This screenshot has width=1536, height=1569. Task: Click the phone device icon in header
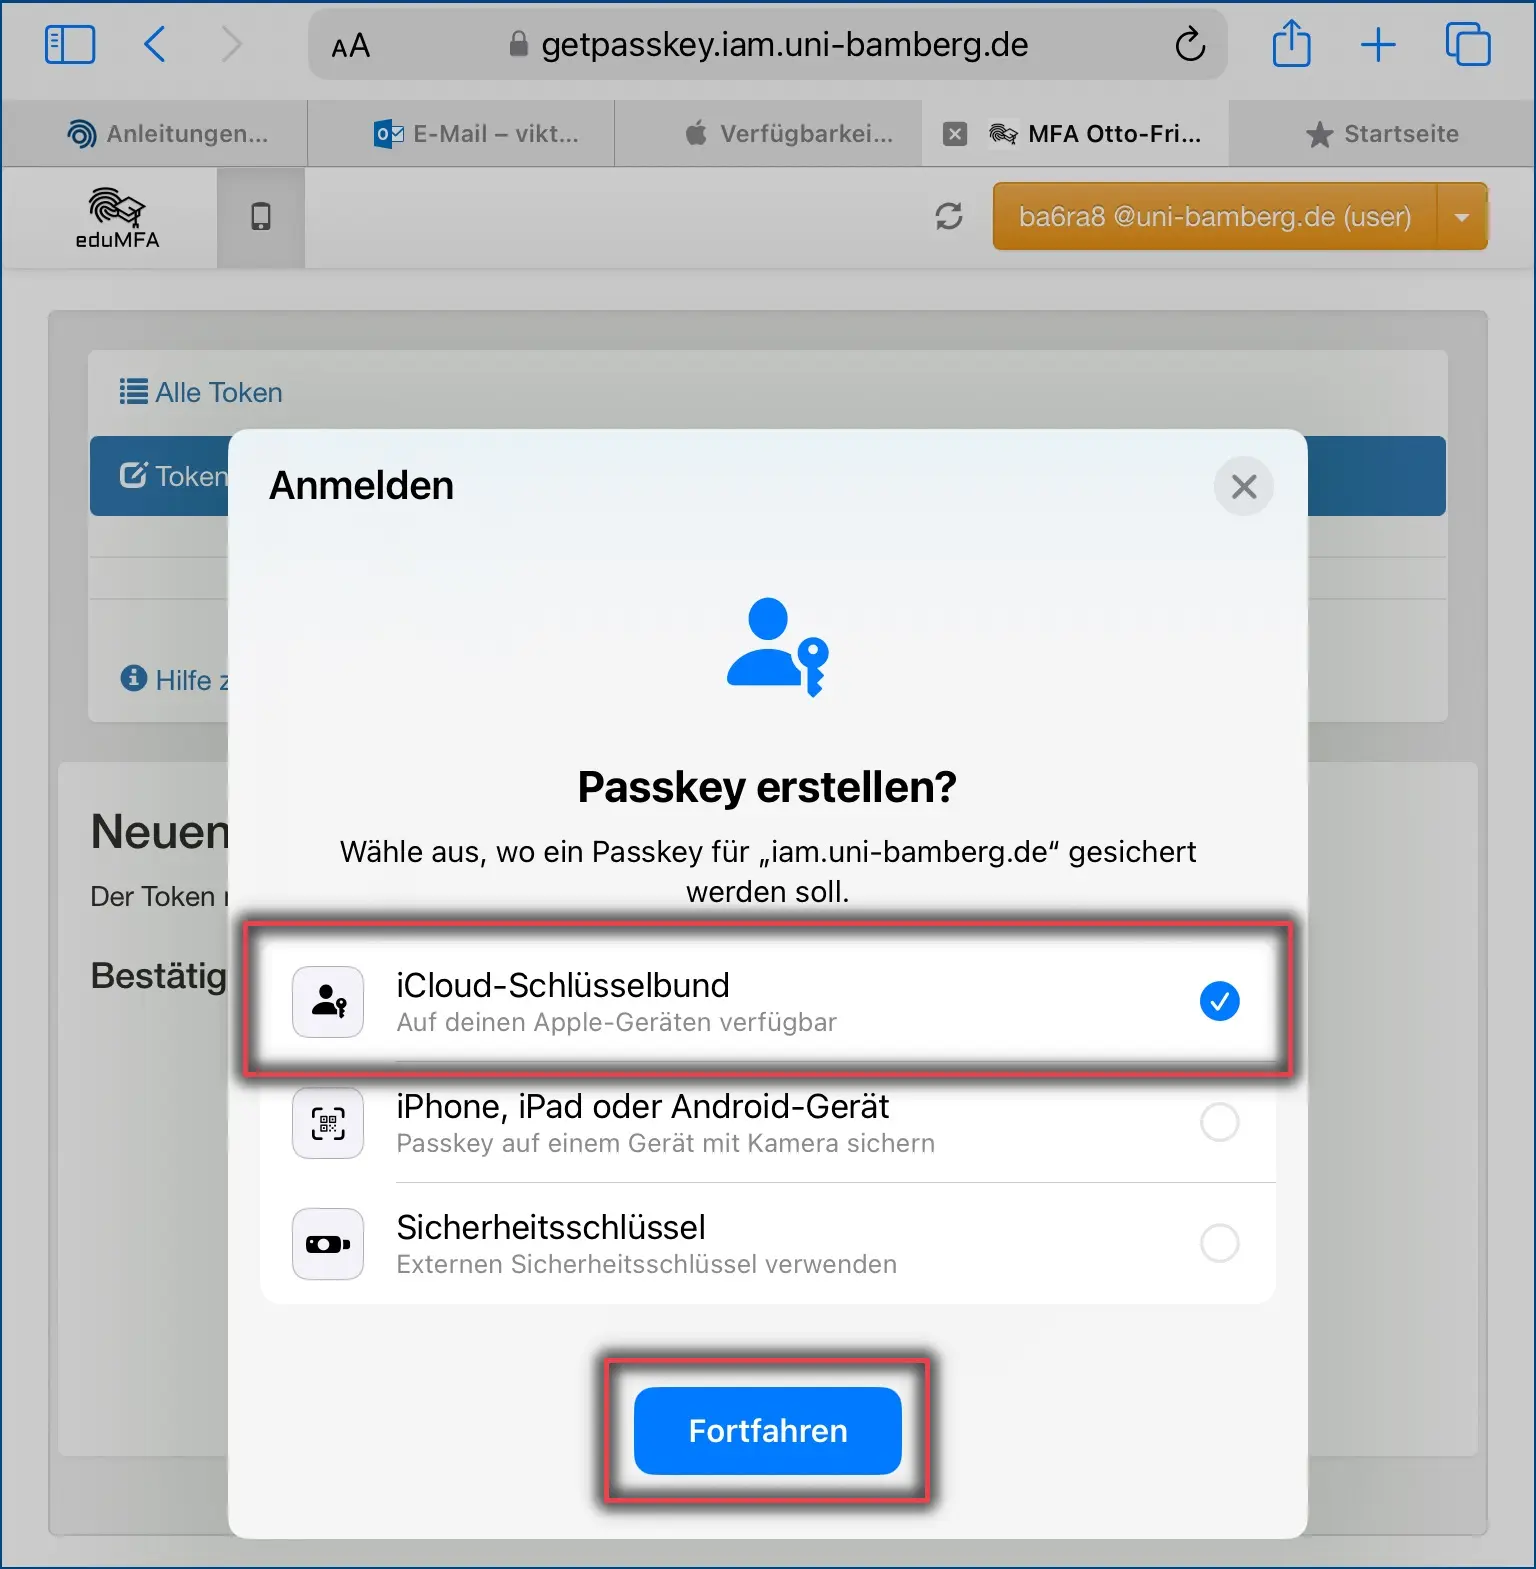tap(261, 217)
